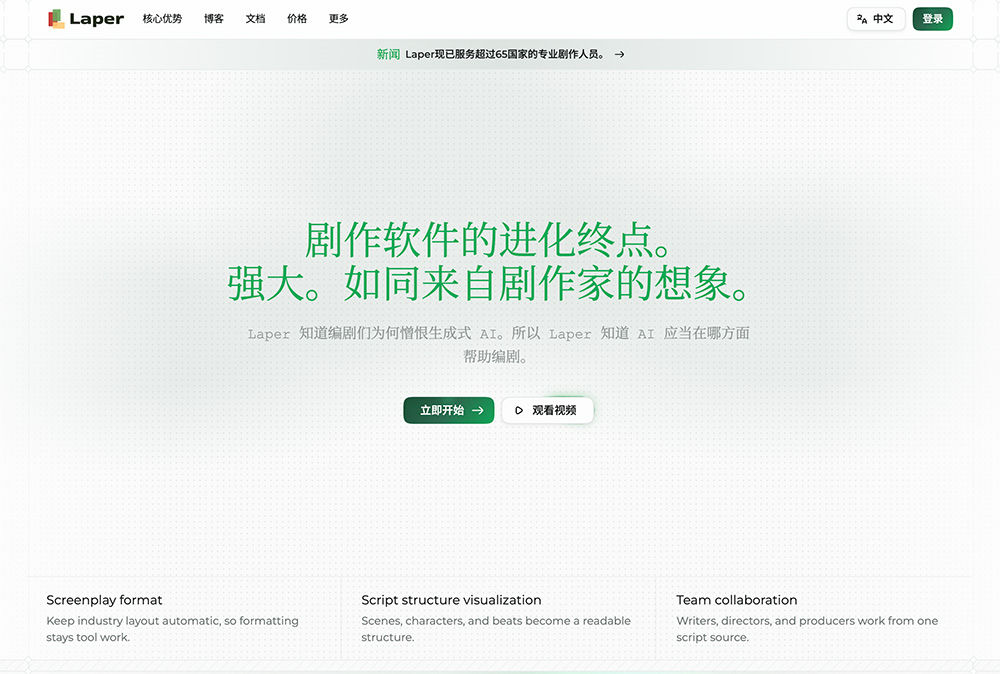The image size is (1000, 674).
Task: Click the Laper logo icon
Action: 56,19
